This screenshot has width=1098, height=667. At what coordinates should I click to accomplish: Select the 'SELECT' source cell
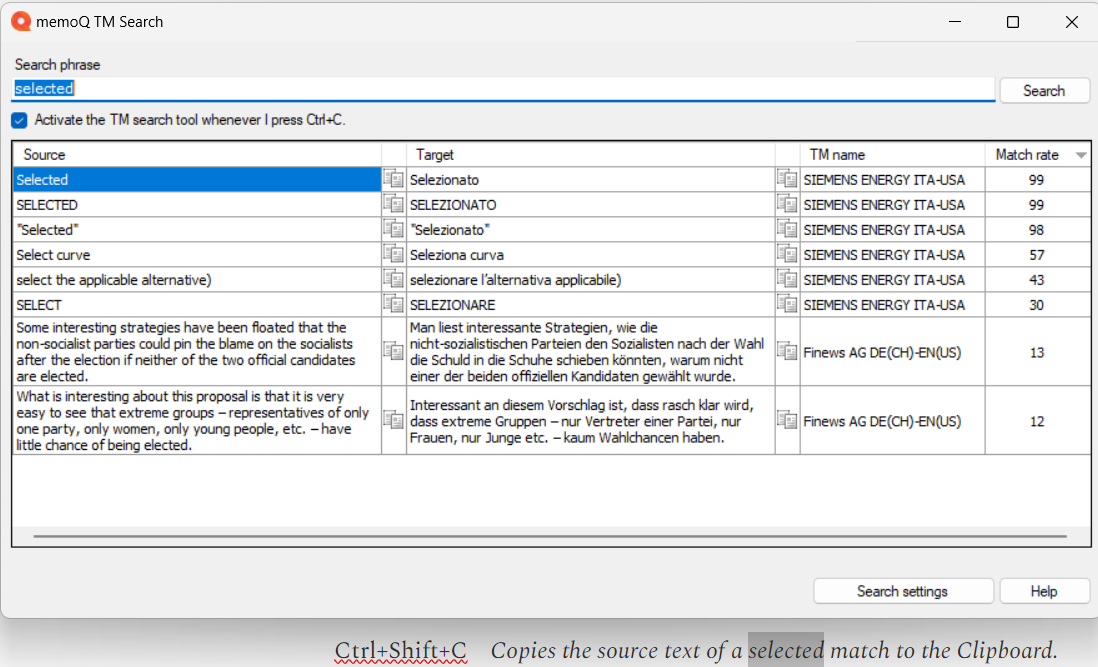pyautogui.click(x=197, y=304)
